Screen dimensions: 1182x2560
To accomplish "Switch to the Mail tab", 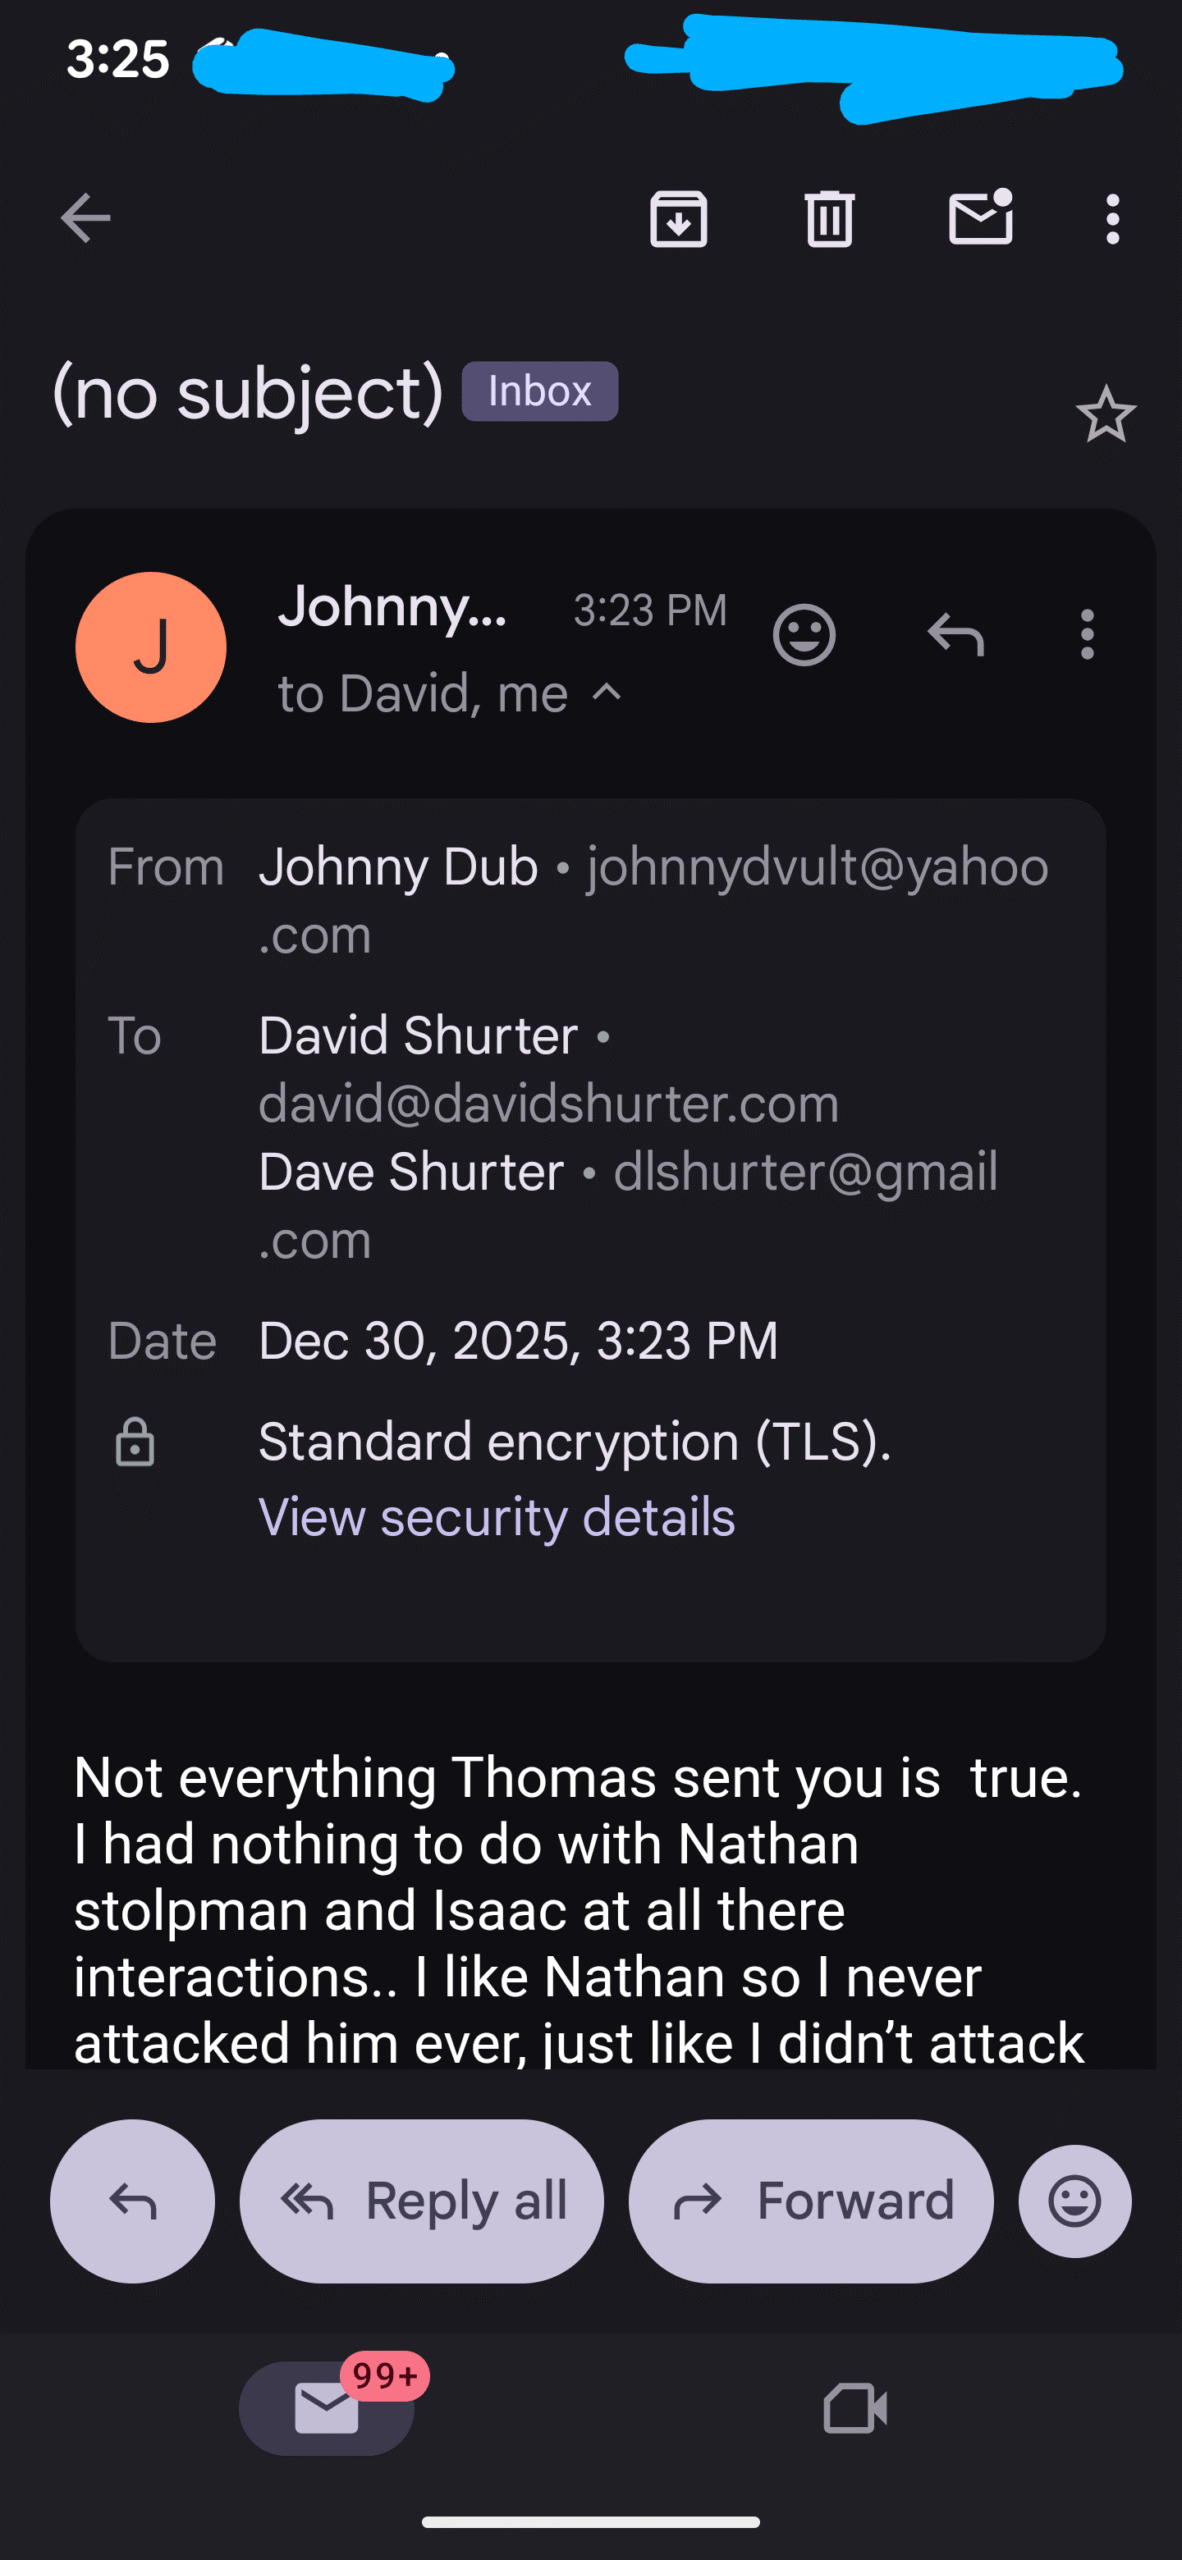I will pos(327,2408).
